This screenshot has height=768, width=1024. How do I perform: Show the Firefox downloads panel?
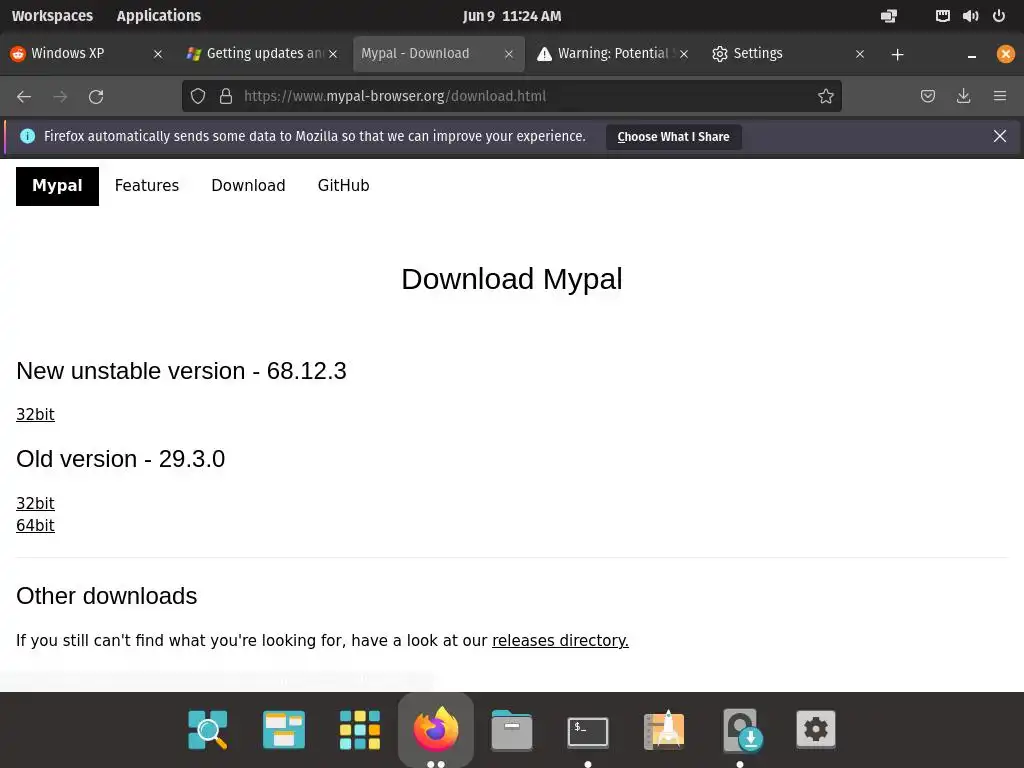963,97
